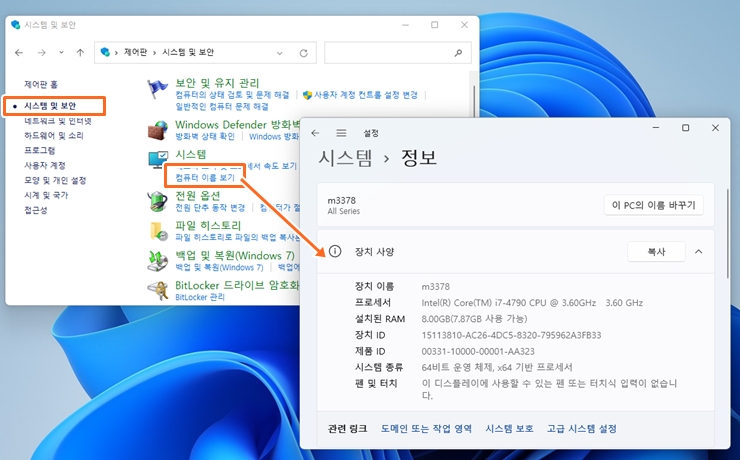Screen dimensions: 740x460
Task: Select the 설치된 RAM value 8.00GB
Action: pos(474,319)
